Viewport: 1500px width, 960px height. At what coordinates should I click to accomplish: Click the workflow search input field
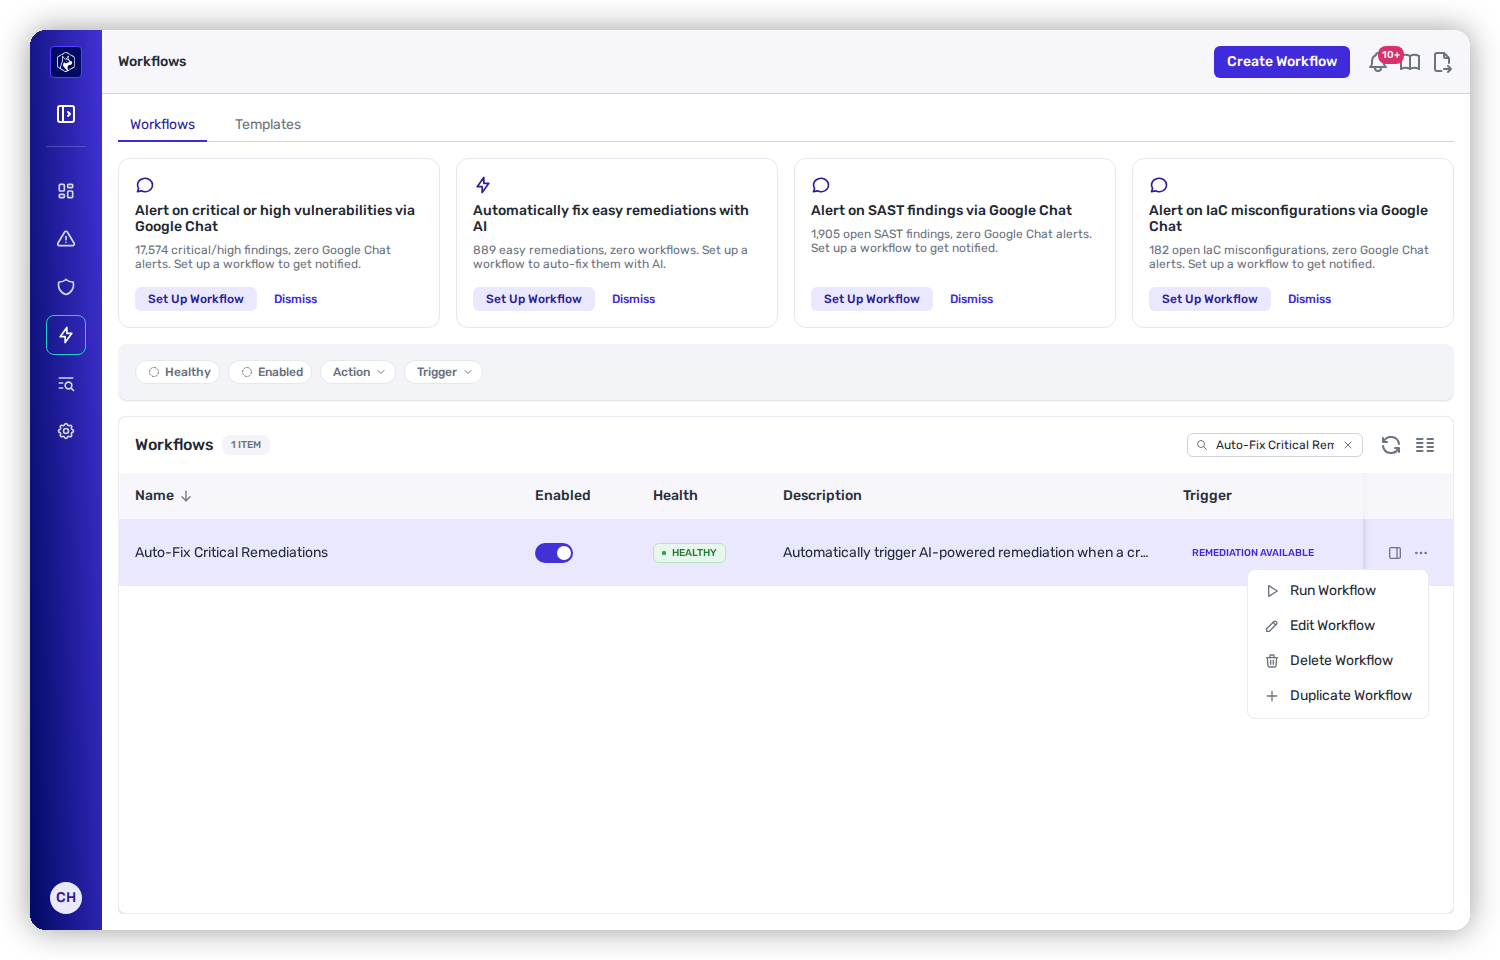[1274, 445]
